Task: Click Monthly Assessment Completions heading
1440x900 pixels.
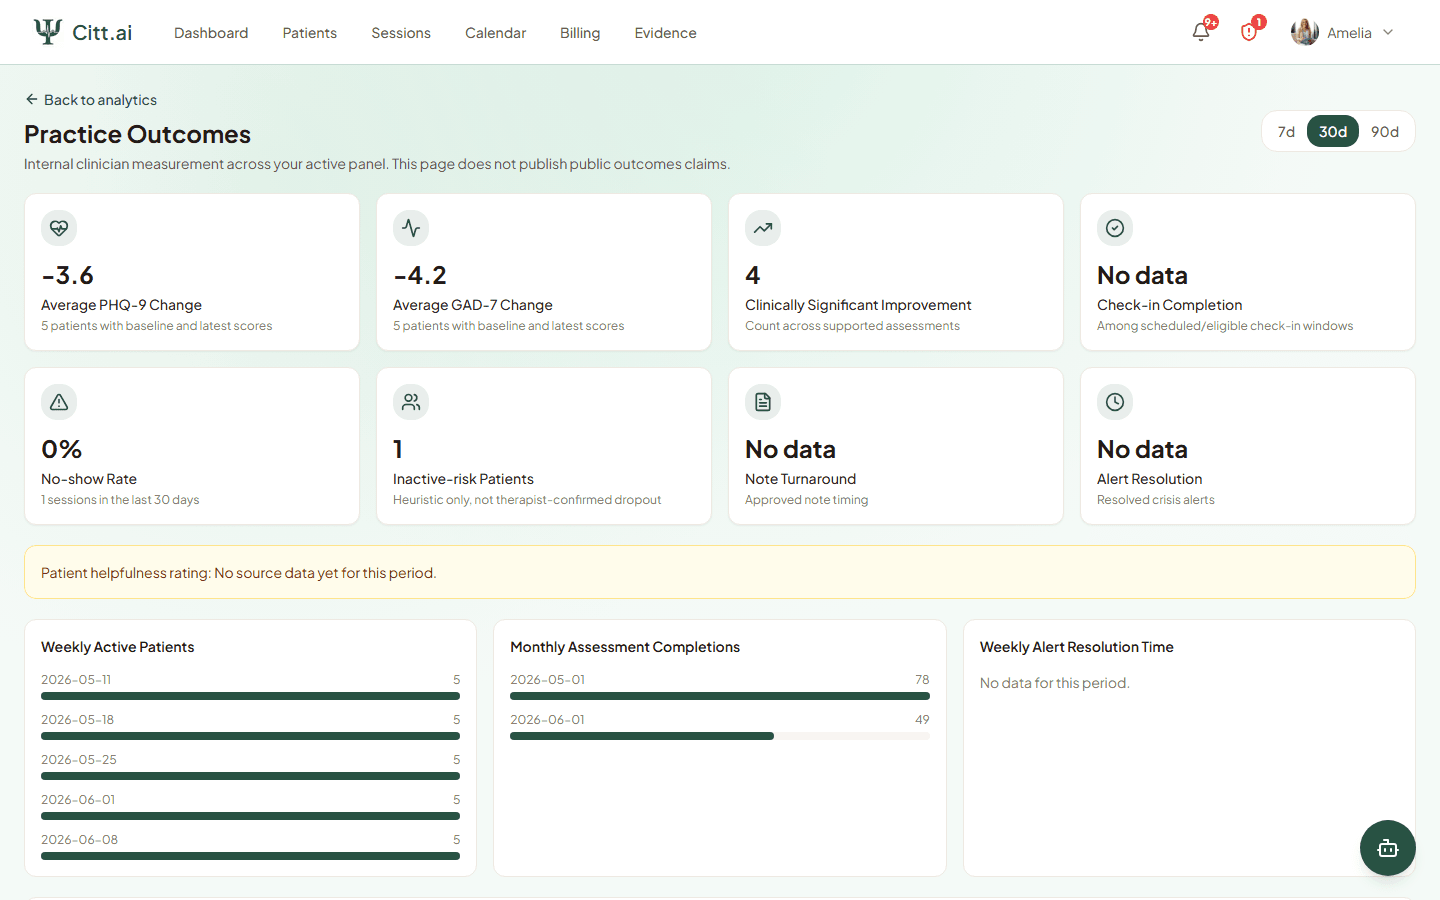Action: [625, 647]
